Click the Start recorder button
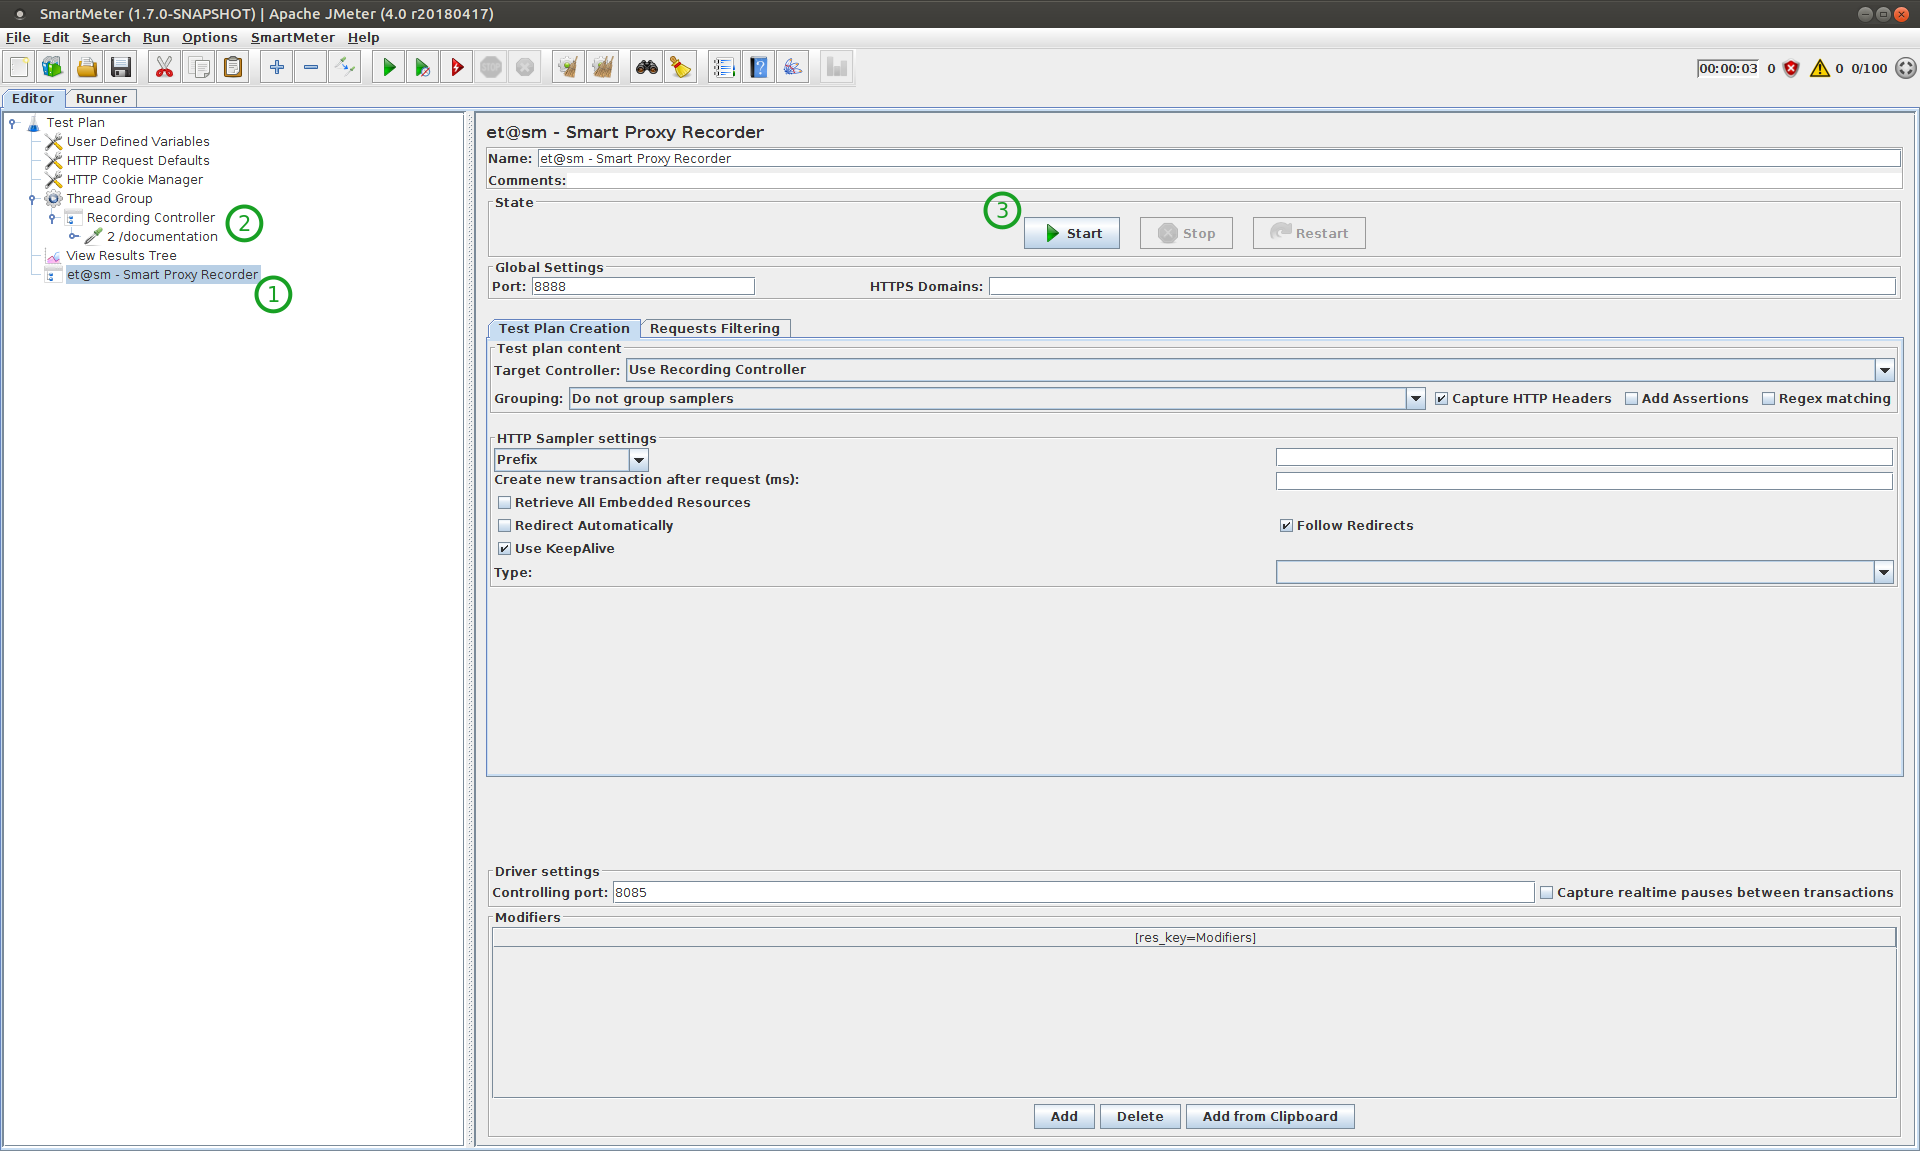This screenshot has height=1151, width=1920. pos(1072,234)
